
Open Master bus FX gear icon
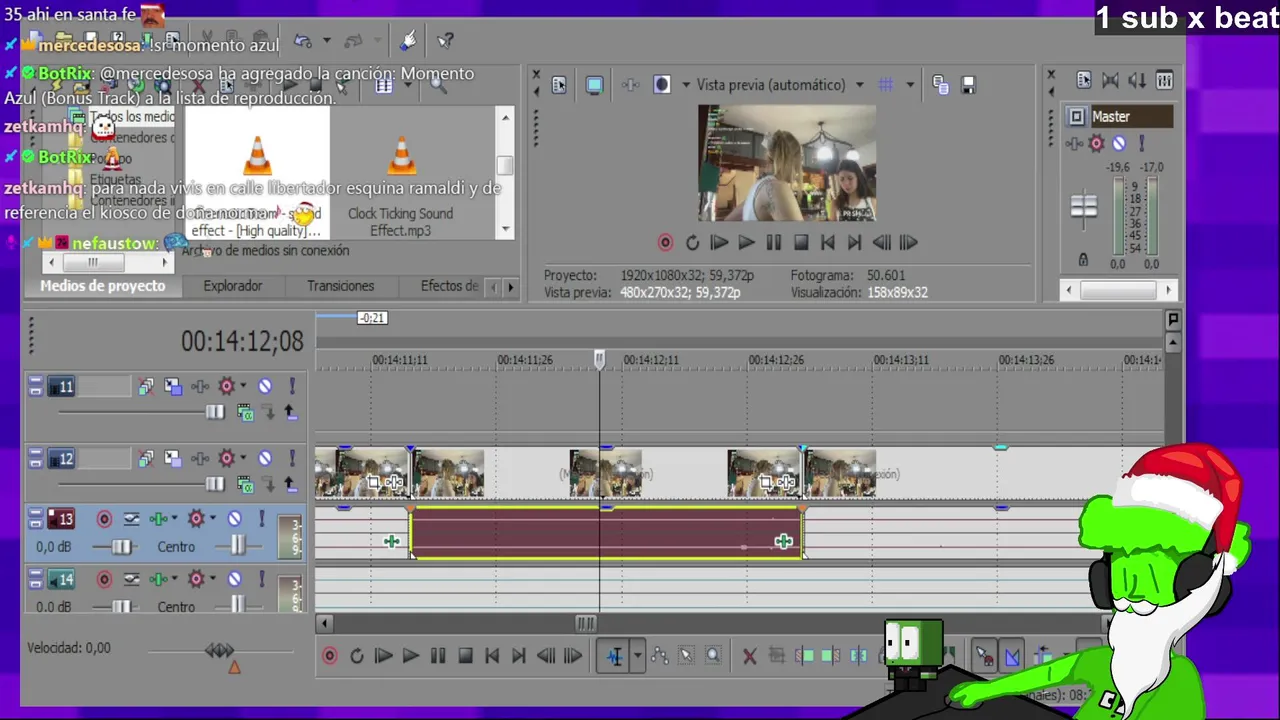(x=1097, y=144)
